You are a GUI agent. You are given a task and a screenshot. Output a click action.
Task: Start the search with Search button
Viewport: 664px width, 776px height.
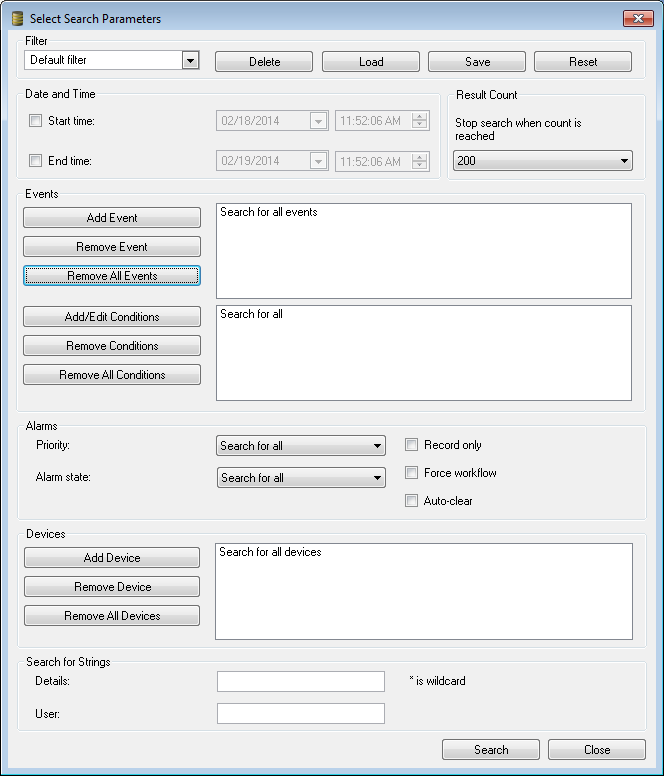coord(491,750)
